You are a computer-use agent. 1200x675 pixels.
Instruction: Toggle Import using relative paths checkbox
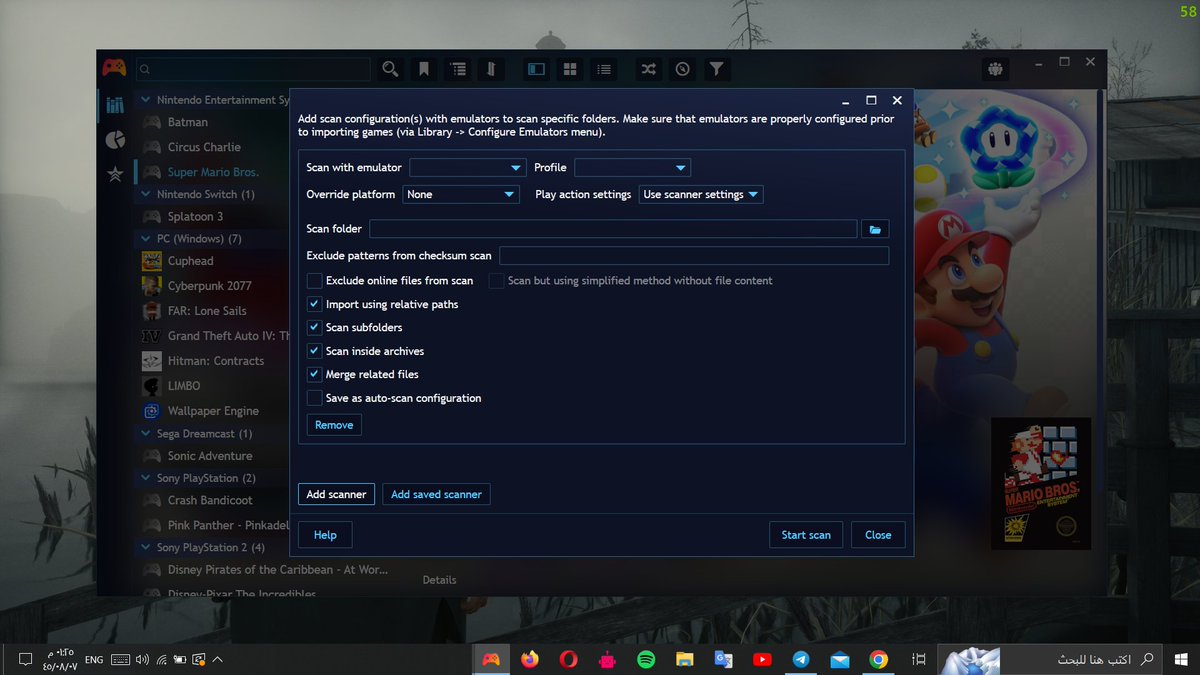(x=314, y=304)
